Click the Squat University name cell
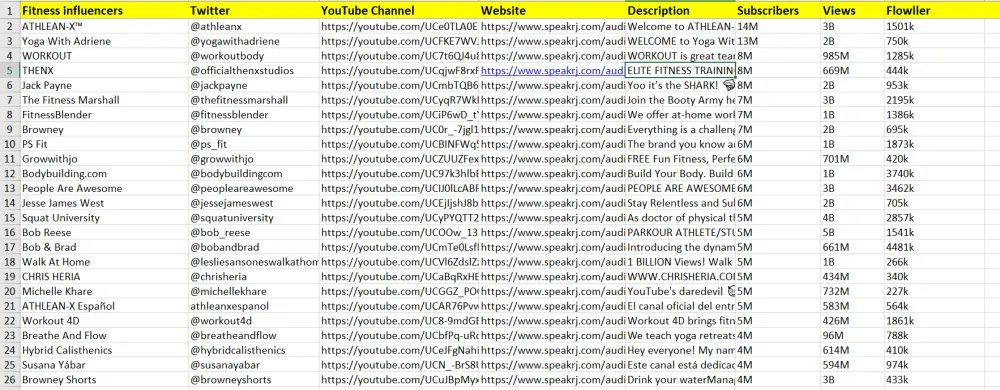Screen dimensions: 1000x390 pos(105,218)
